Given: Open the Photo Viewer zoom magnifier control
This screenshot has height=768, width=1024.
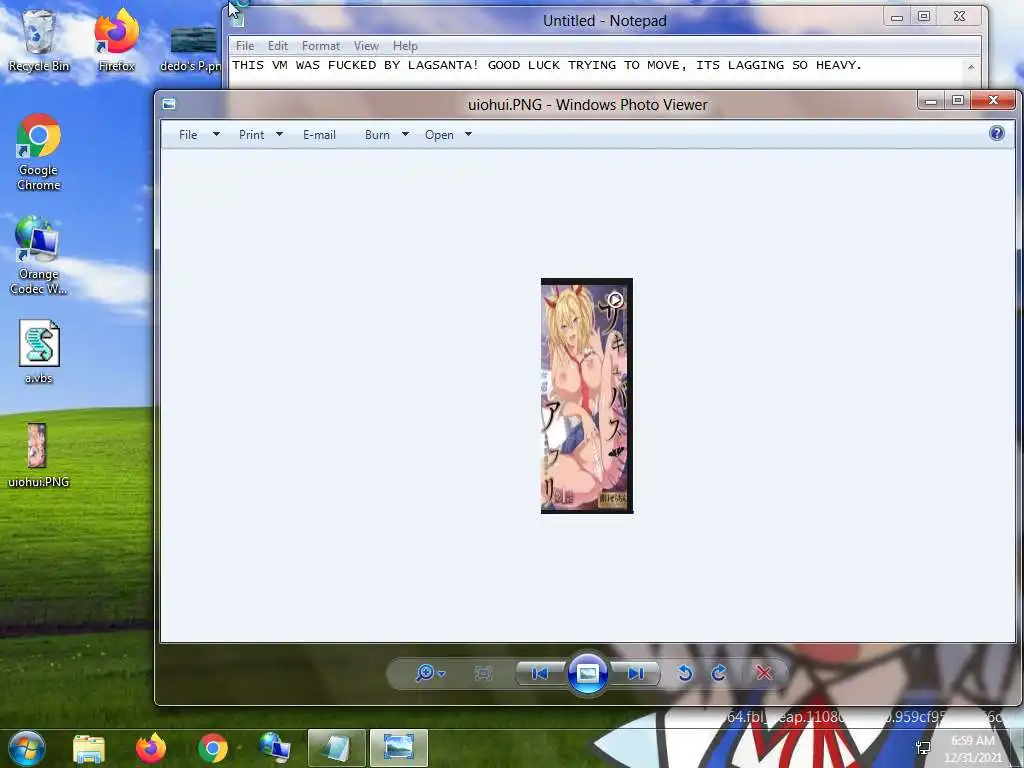Looking at the screenshot, I should (430, 673).
